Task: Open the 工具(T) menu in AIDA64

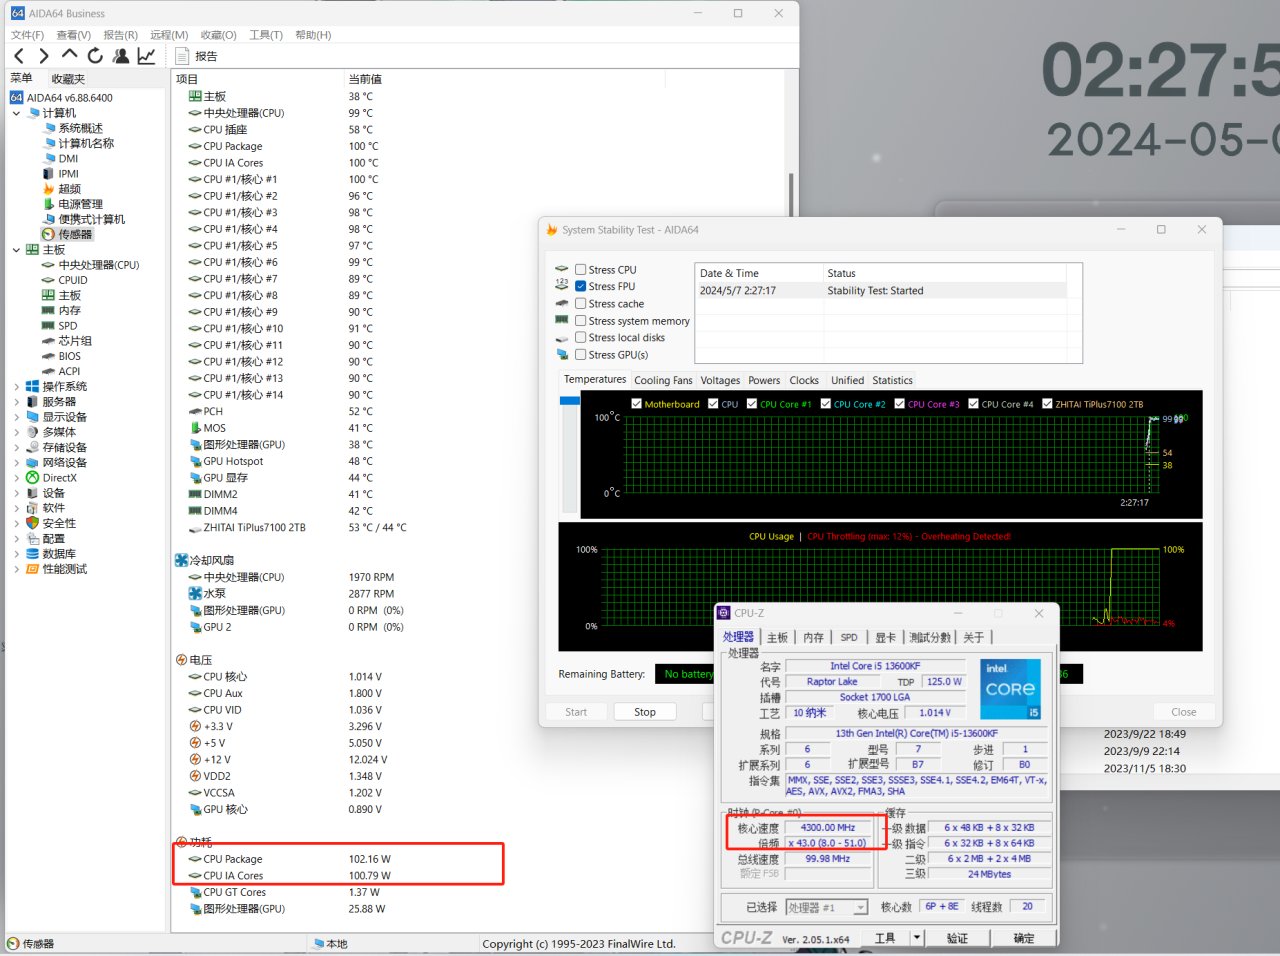Action: (x=266, y=35)
